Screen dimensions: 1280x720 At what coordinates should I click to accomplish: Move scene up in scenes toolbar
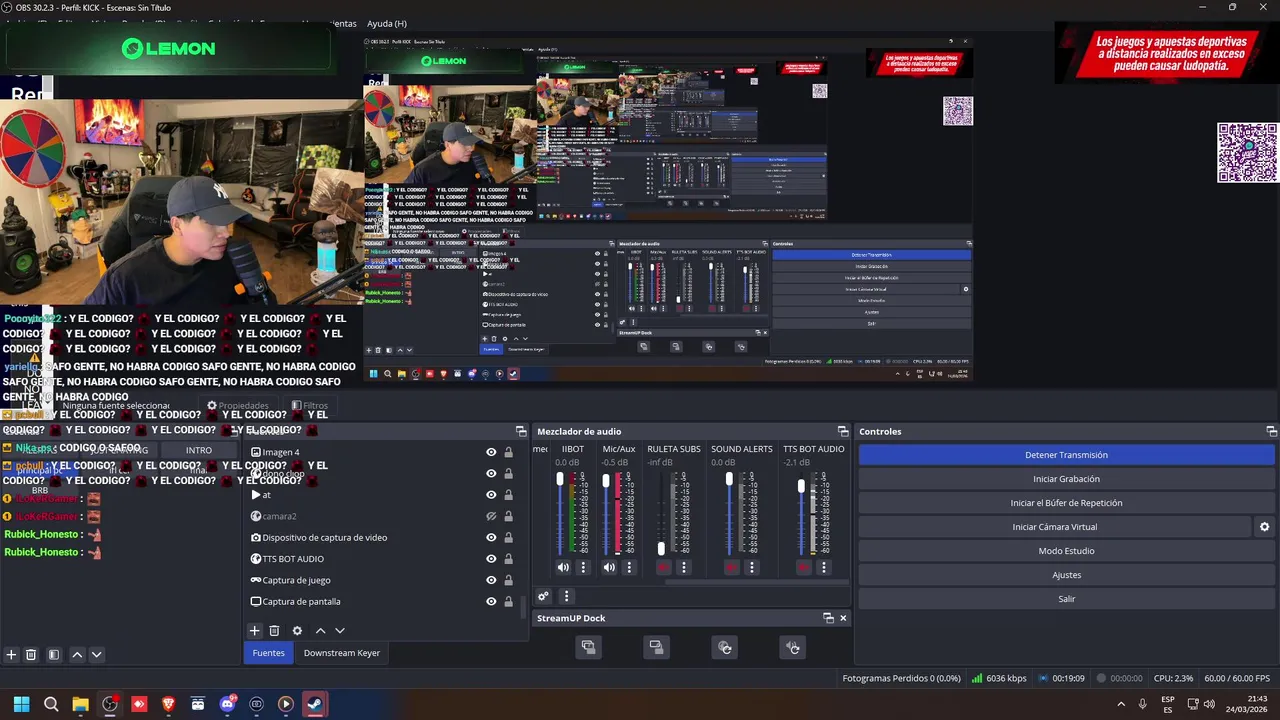point(77,655)
